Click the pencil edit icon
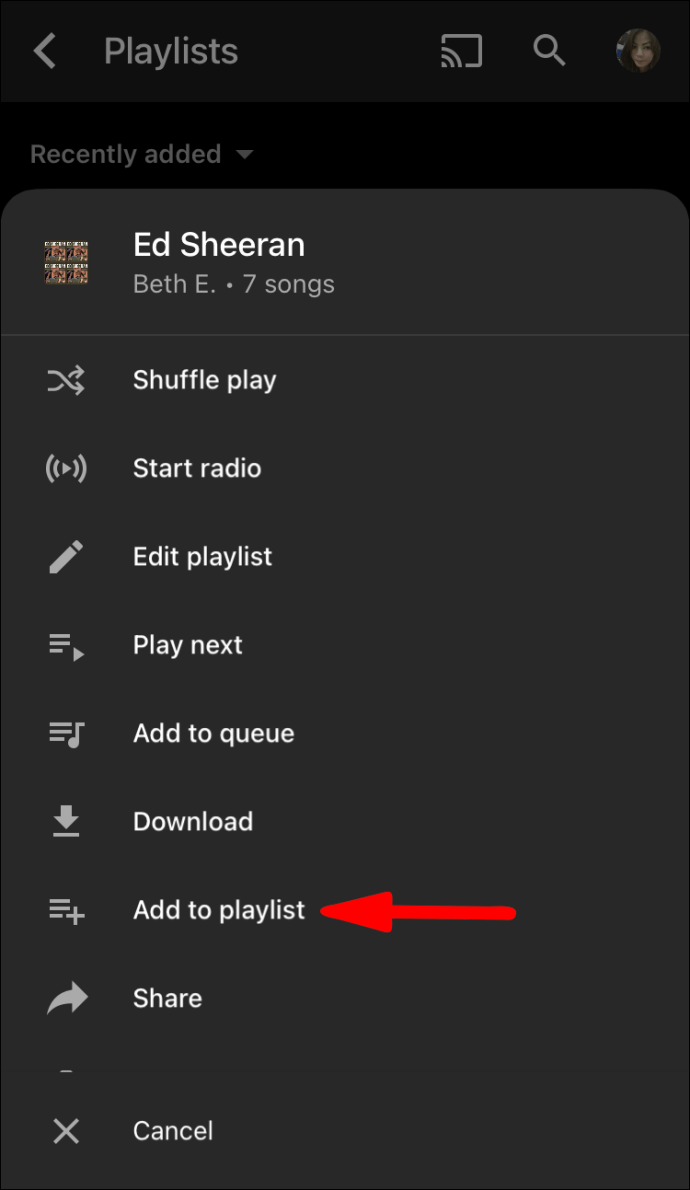Image resolution: width=690 pixels, height=1190 pixels. (x=66, y=557)
